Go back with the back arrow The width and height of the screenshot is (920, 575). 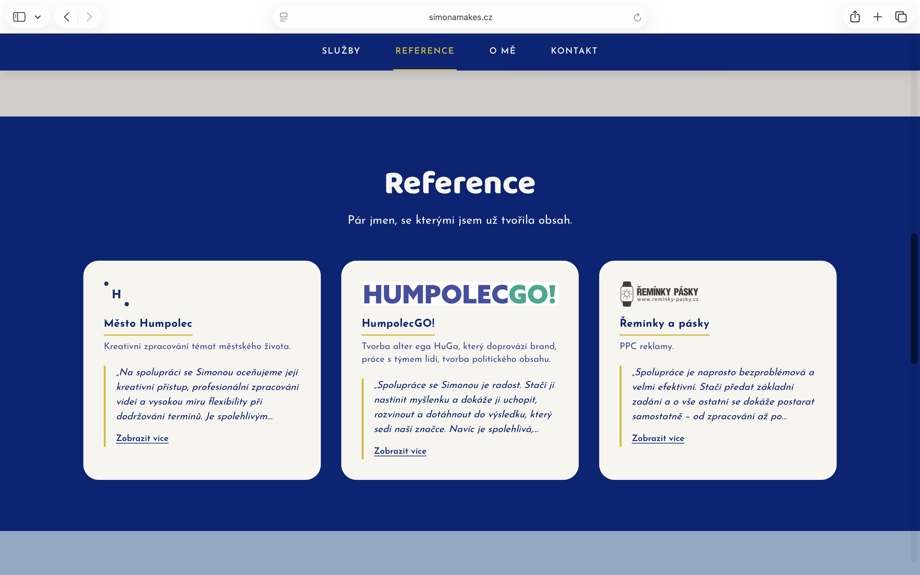pyautogui.click(x=66, y=17)
